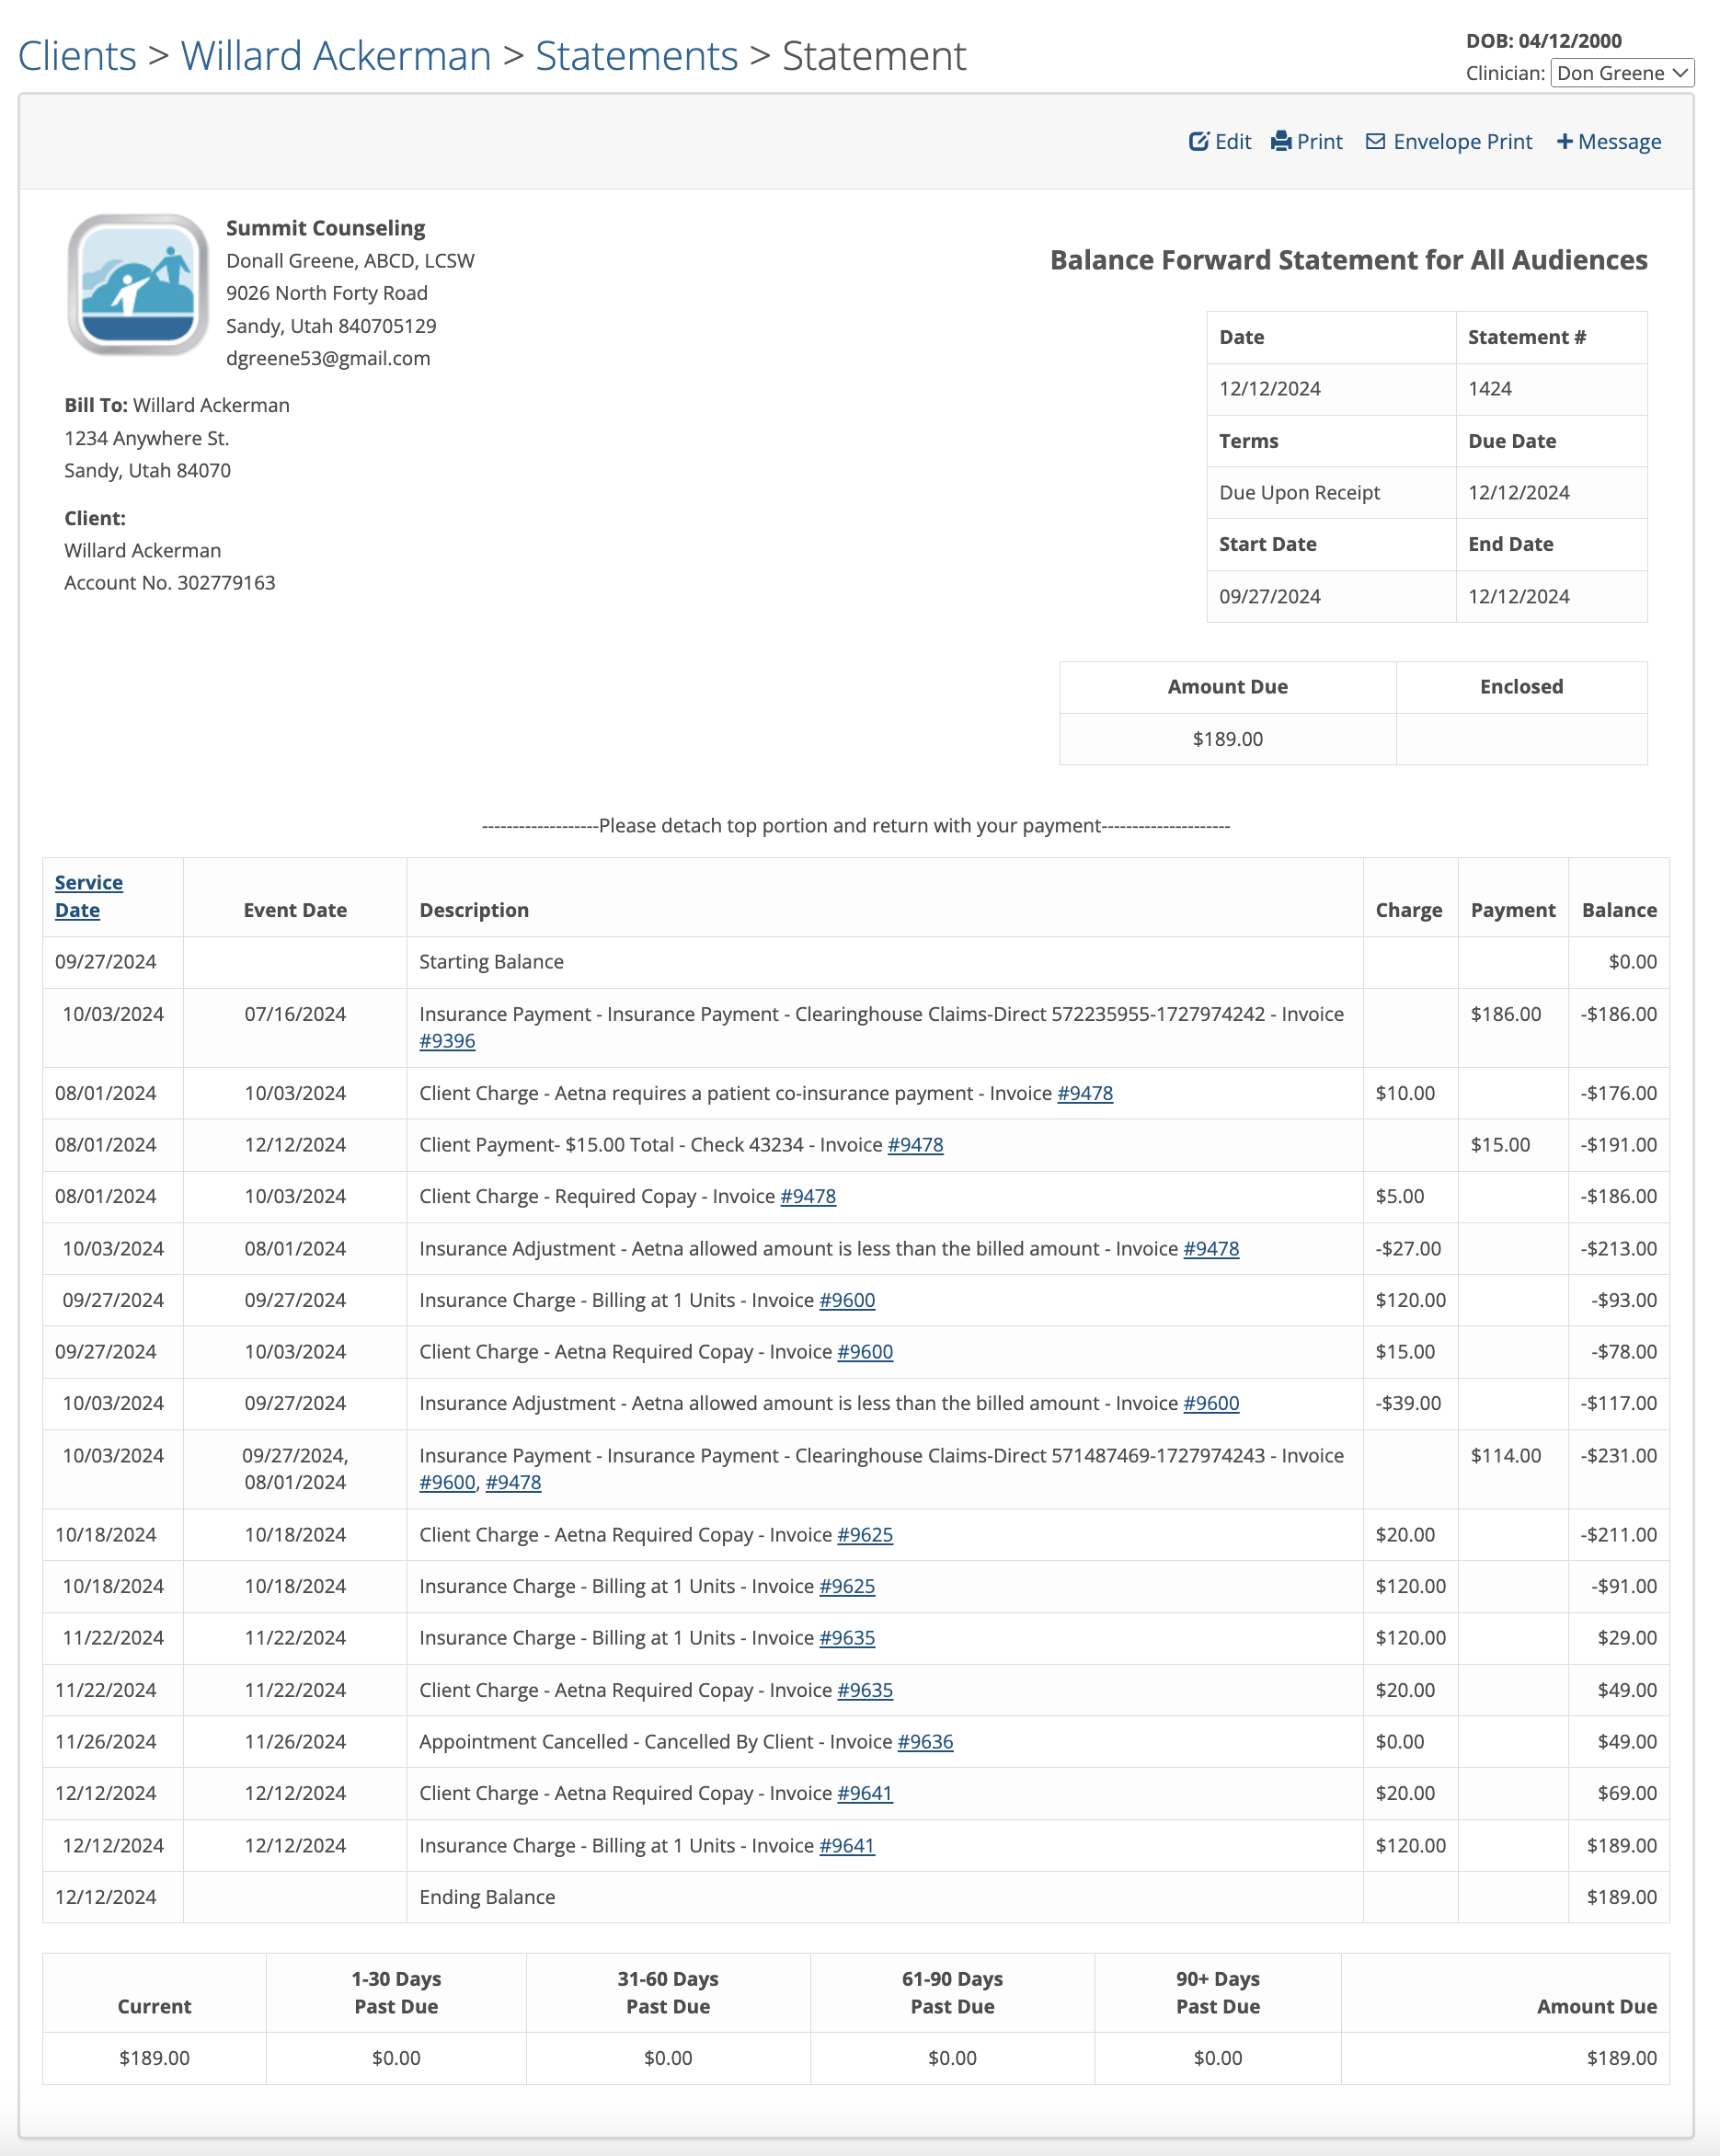
Task: Click the Edit text link
Action: coord(1233,142)
